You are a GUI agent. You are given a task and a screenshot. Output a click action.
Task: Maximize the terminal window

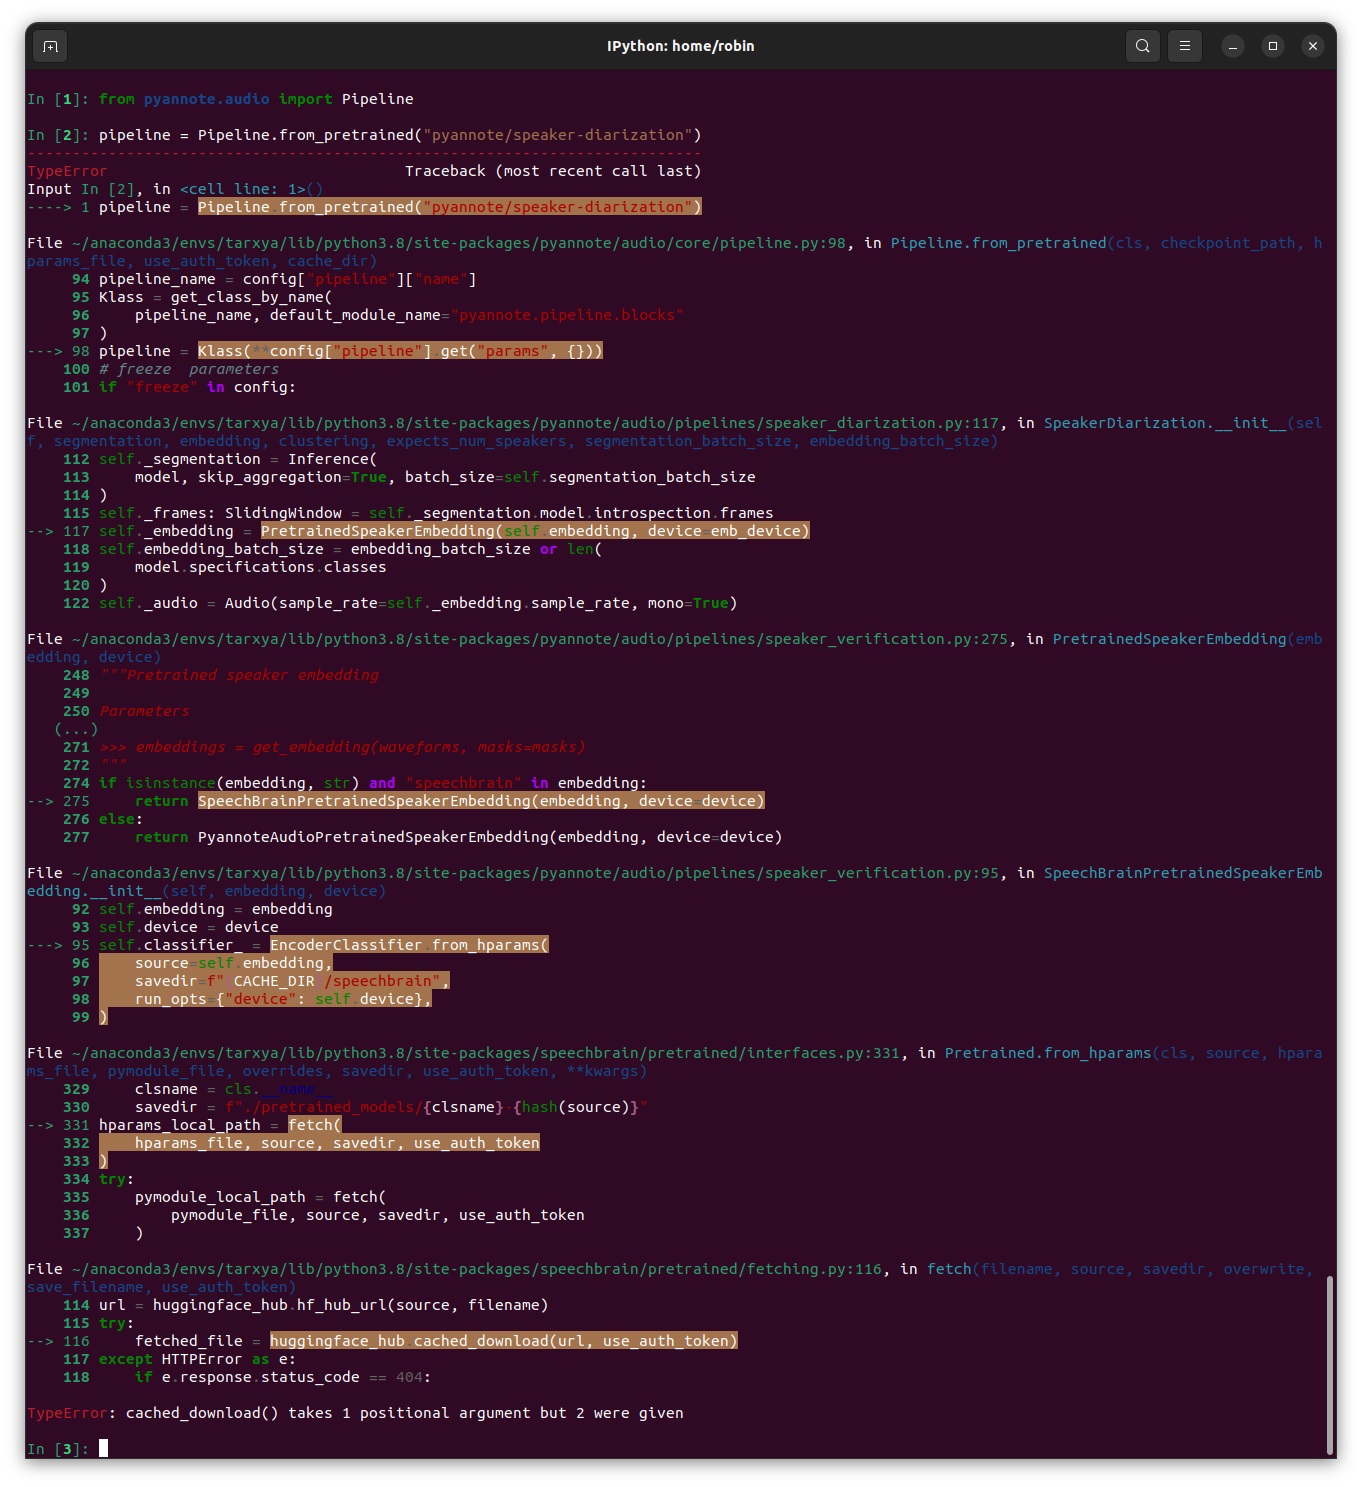(x=1272, y=46)
